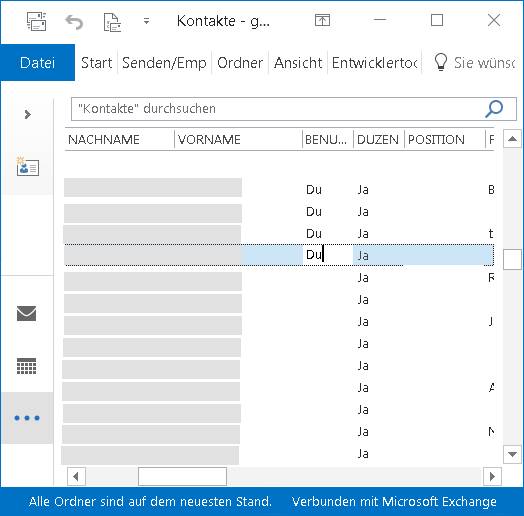Click the vertical scrollbar down arrow
Image resolution: width=524 pixels, height=516 pixels.
click(512, 454)
